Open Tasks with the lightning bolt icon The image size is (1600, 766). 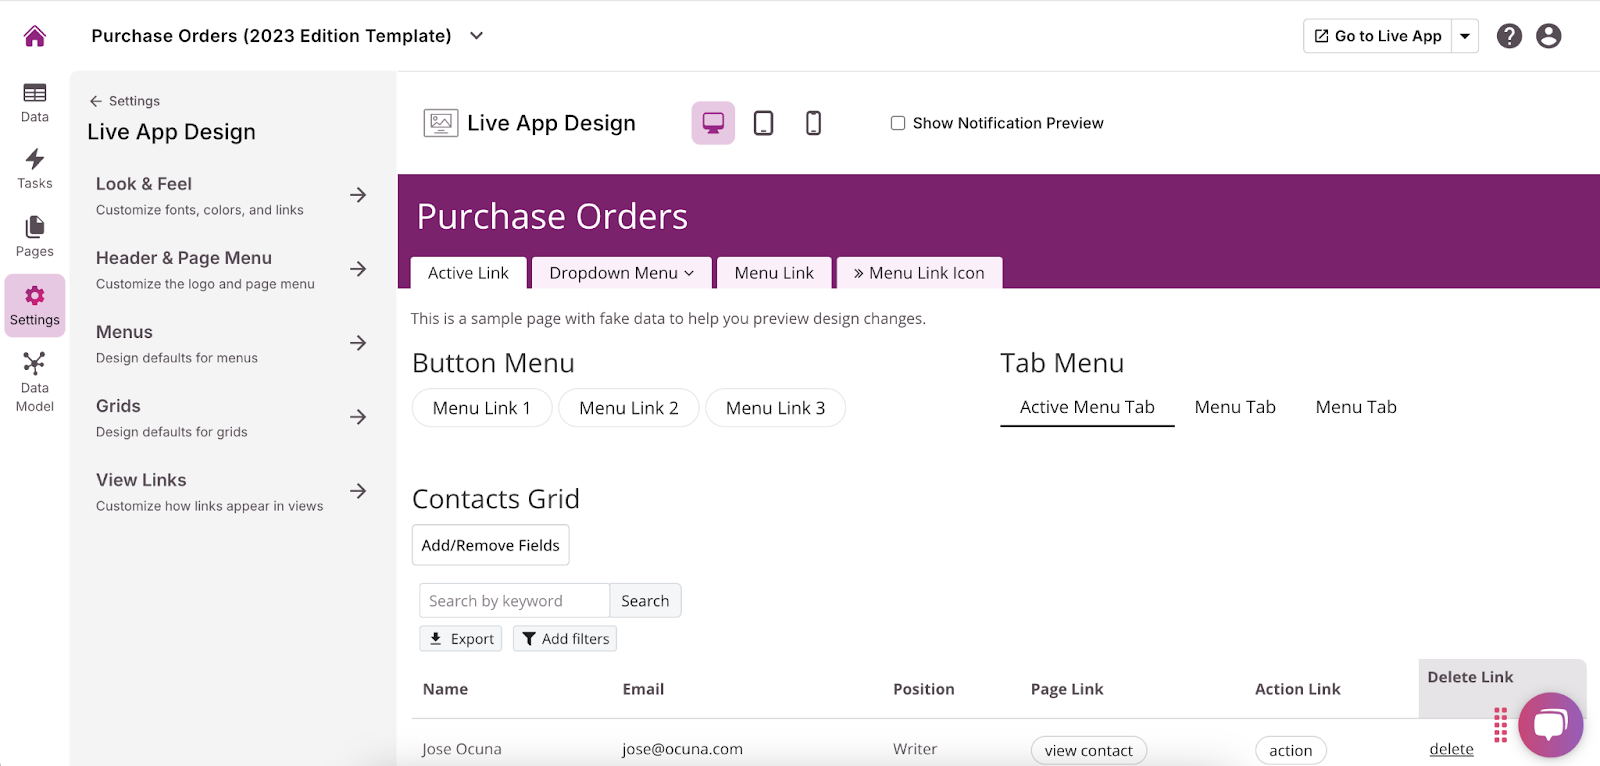[x=35, y=169]
